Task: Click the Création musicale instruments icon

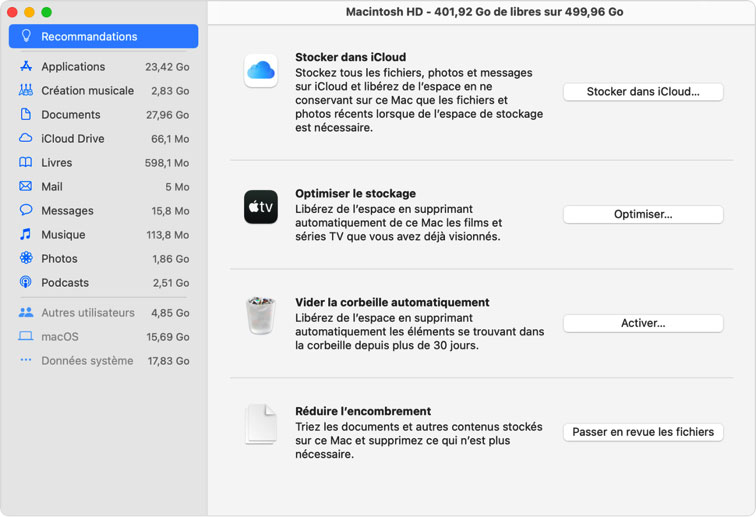Action: coord(26,90)
